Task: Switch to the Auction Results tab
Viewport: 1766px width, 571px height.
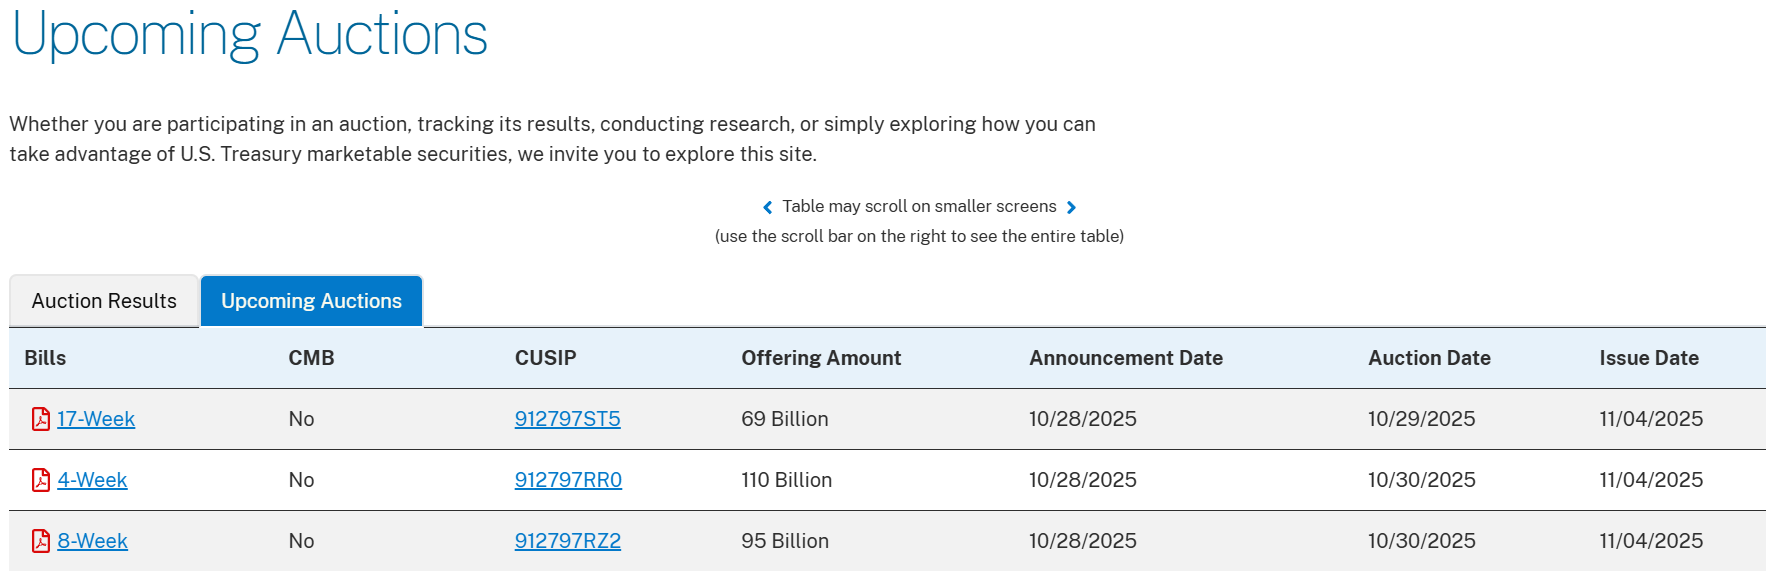Action: point(104,301)
